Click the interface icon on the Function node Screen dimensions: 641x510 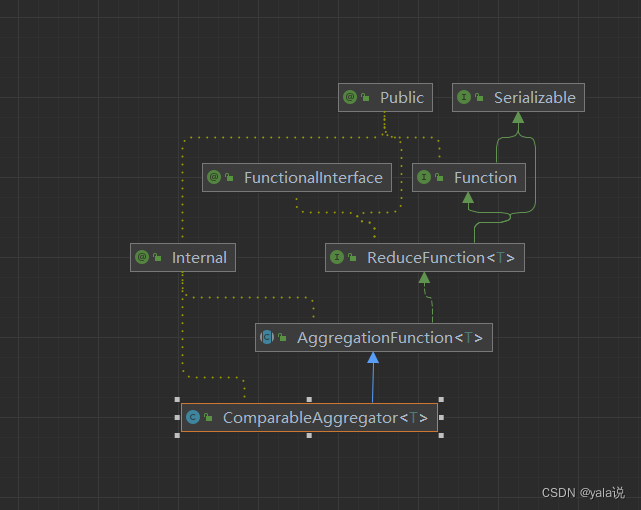[424, 178]
